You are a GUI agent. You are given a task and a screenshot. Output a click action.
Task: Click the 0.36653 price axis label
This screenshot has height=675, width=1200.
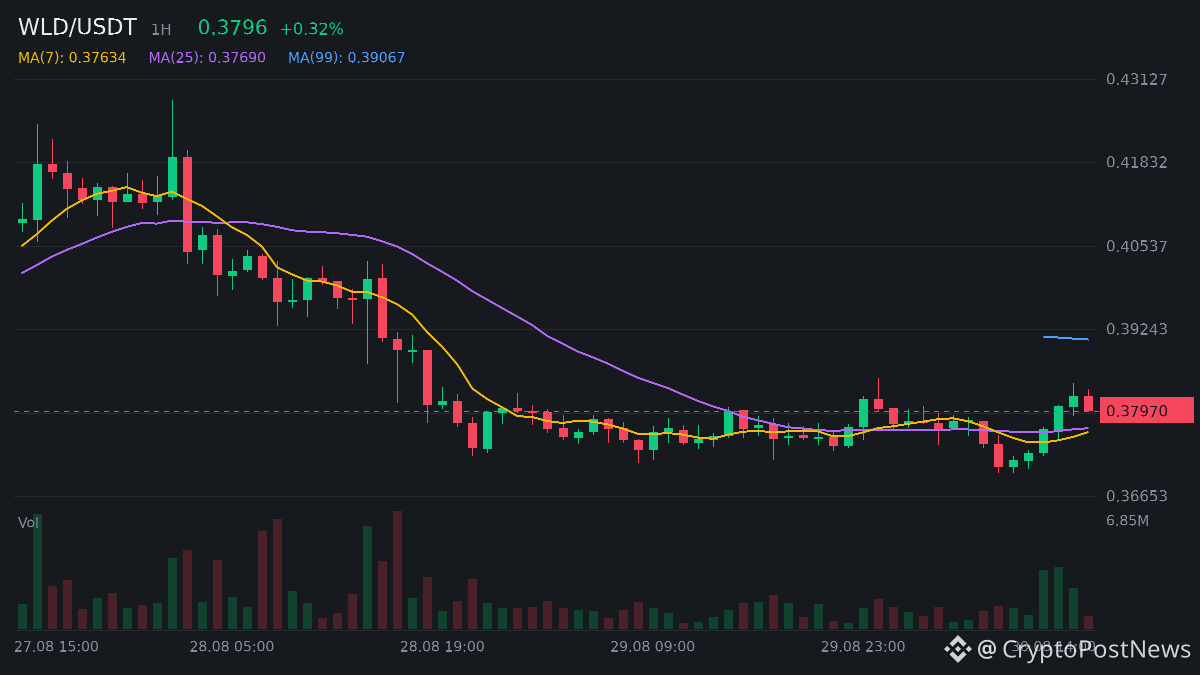(1137, 496)
